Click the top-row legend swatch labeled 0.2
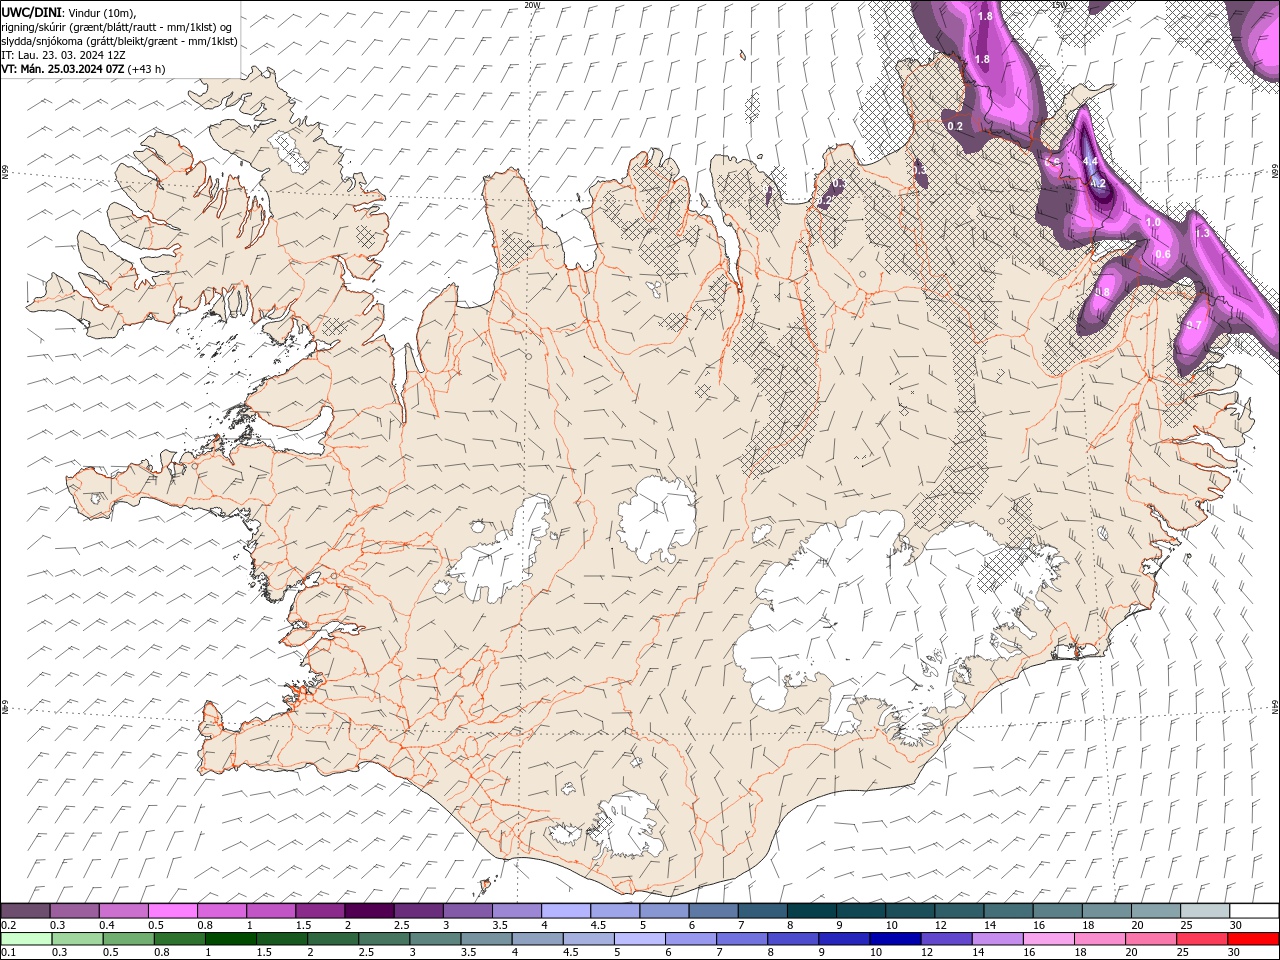 (x=25, y=911)
